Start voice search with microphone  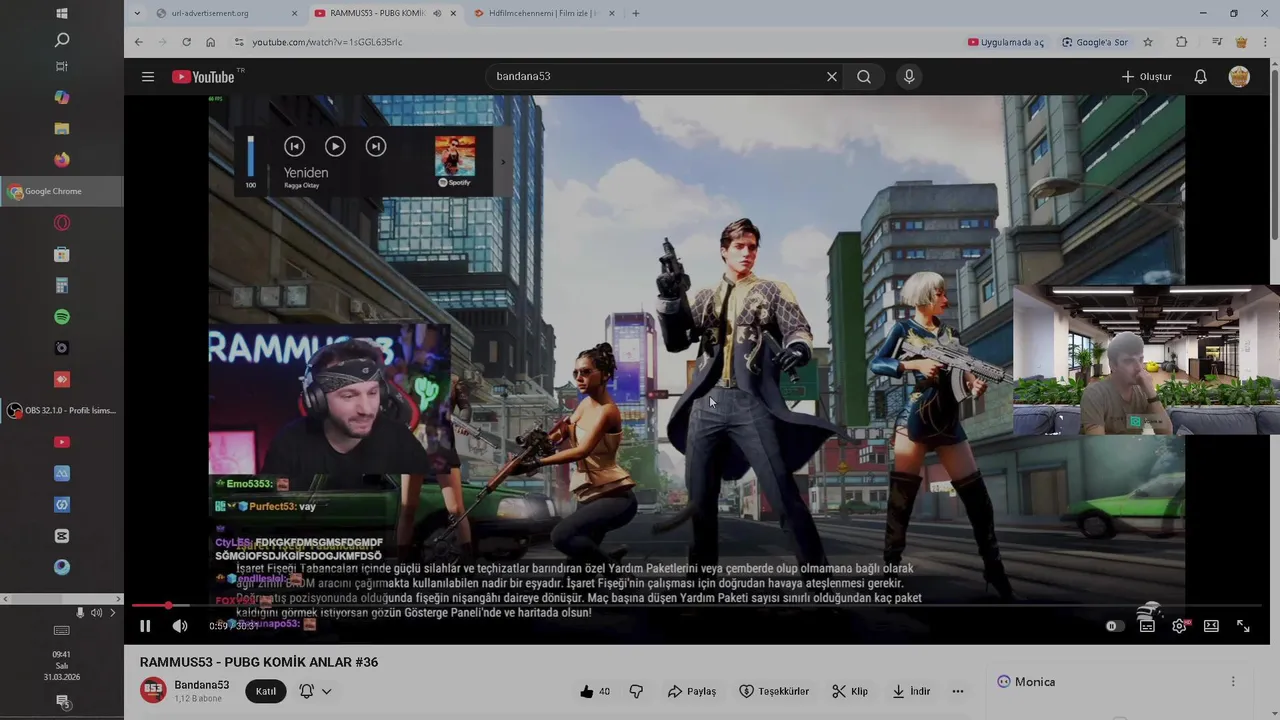909,77
